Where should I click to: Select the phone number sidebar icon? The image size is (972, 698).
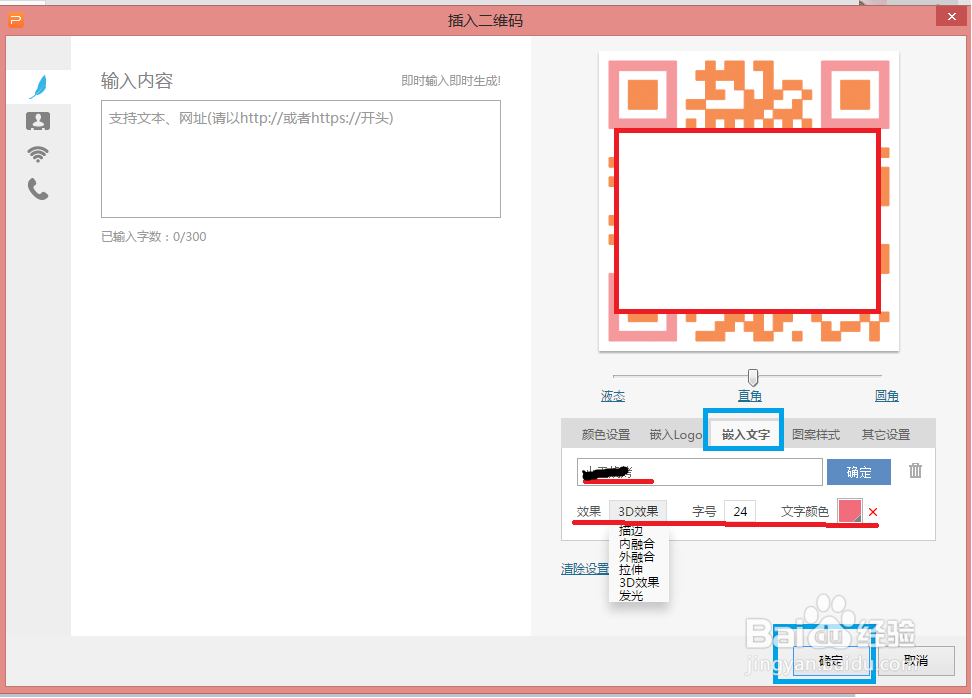point(38,189)
